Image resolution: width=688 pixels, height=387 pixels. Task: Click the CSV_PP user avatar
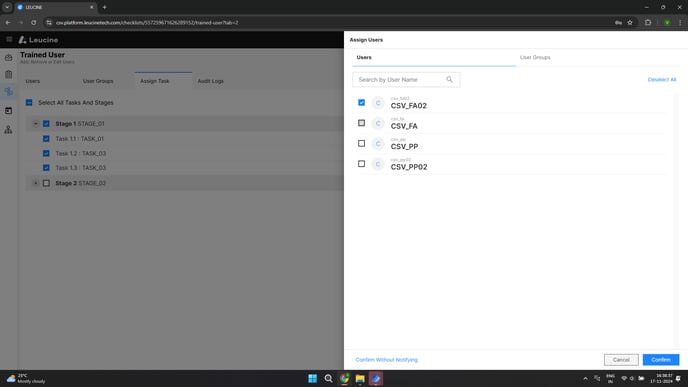(x=378, y=143)
